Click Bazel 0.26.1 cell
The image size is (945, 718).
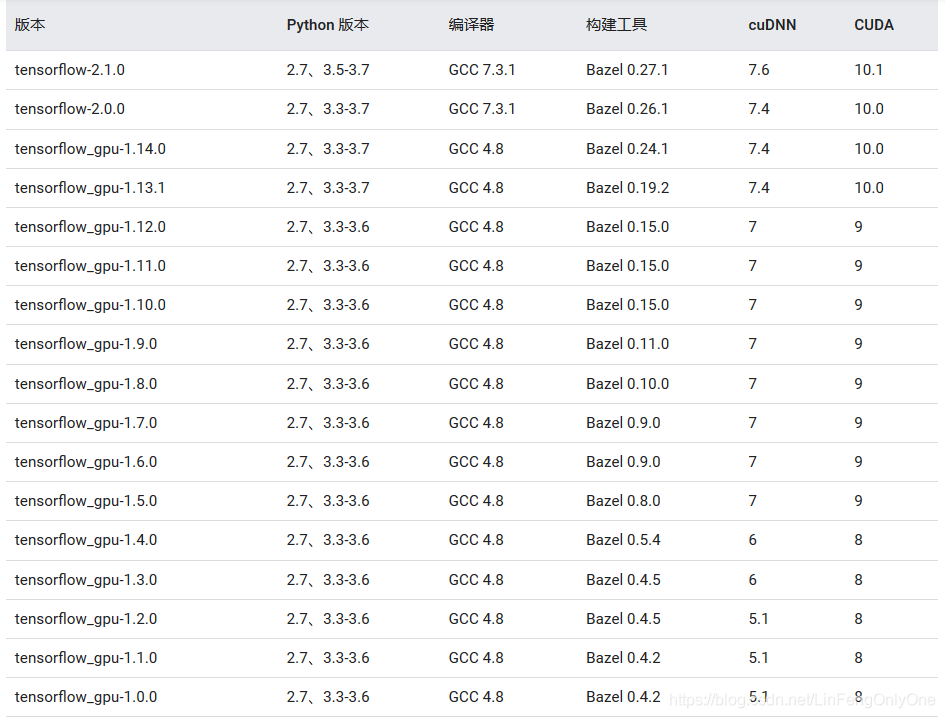click(627, 109)
